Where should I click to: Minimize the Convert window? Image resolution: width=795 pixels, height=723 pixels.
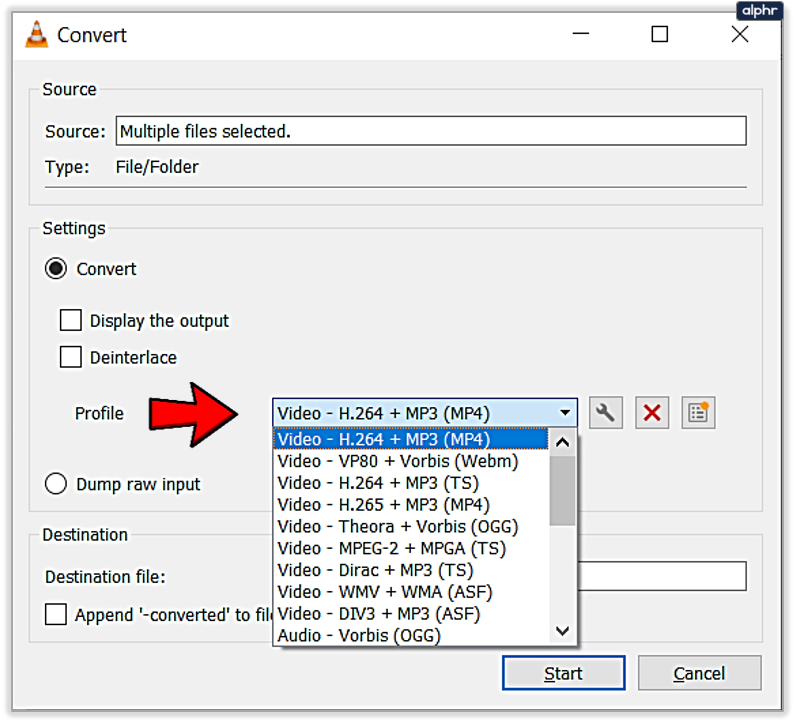(581, 34)
